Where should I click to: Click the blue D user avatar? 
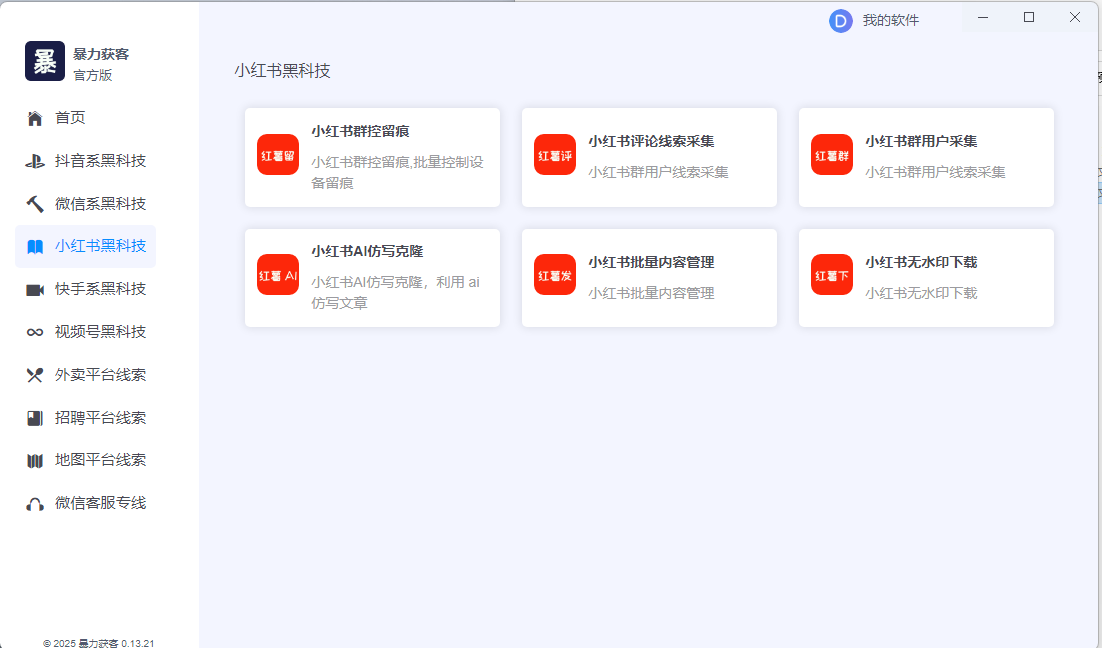(x=840, y=20)
